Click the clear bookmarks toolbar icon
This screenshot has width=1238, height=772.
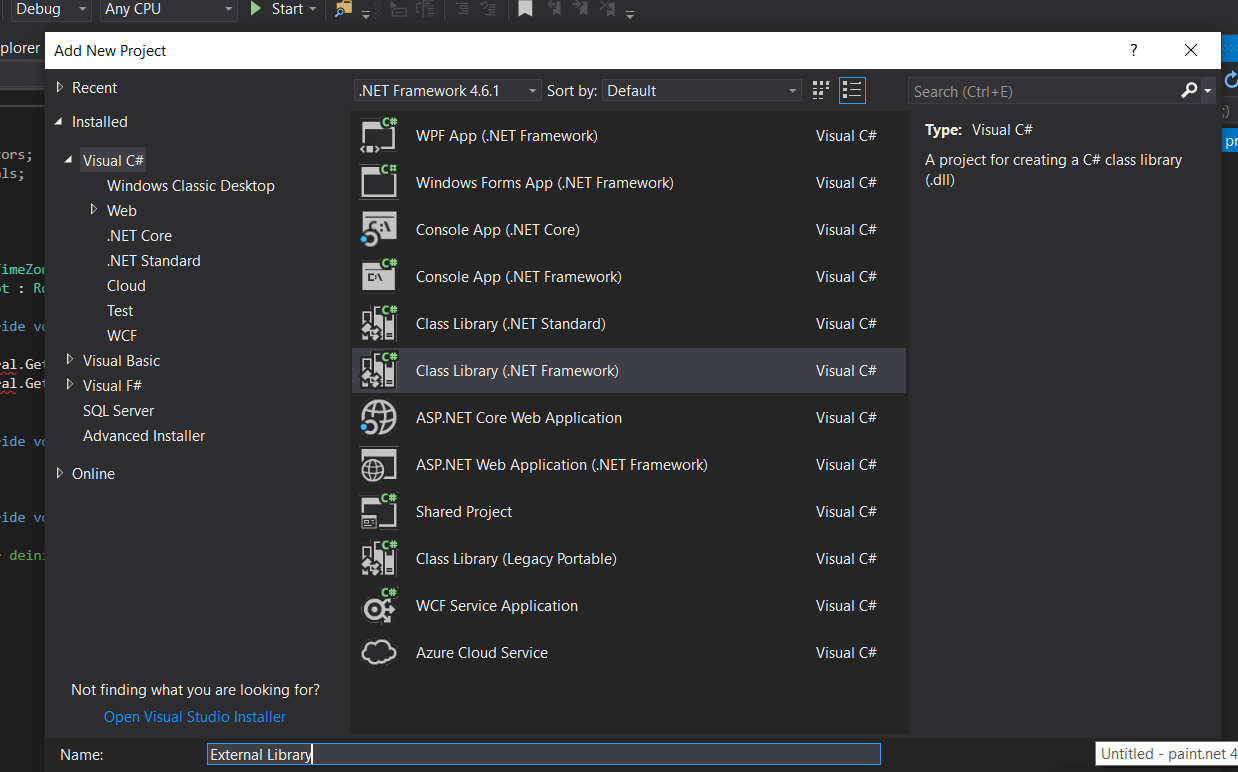[607, 9]
